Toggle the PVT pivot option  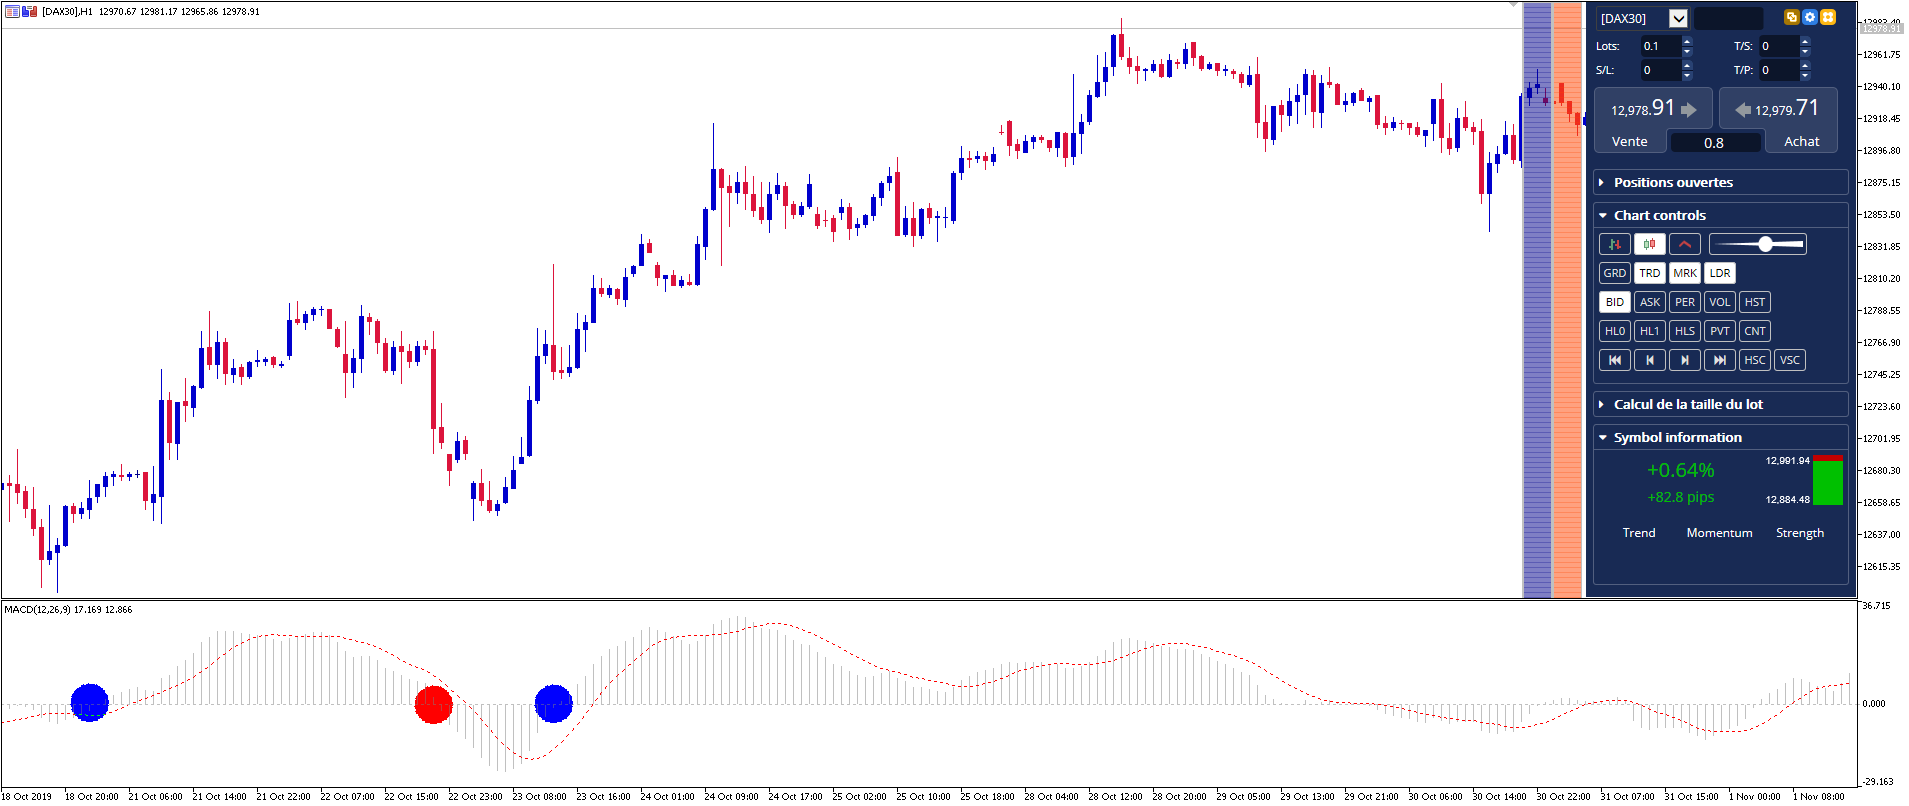point(1720,331)
